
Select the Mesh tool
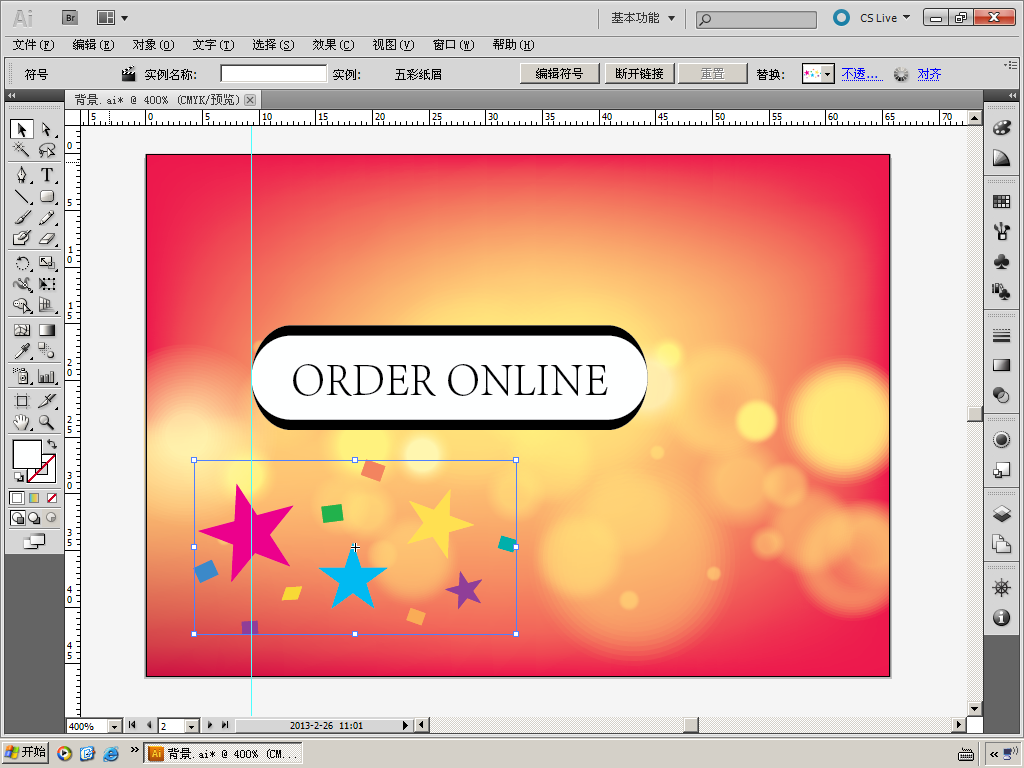22,330
